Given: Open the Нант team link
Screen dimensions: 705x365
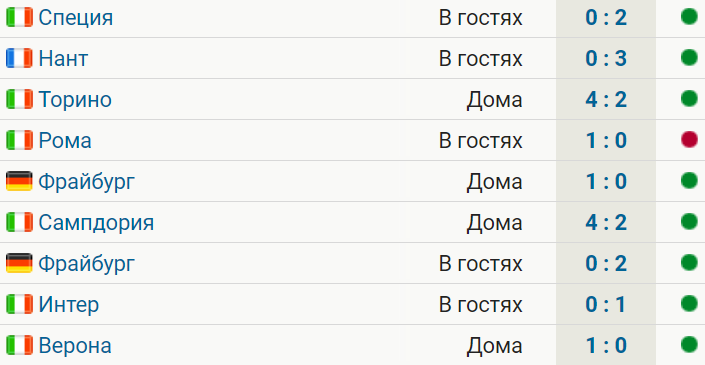Looking at the screenshot, I should [63, 58].
